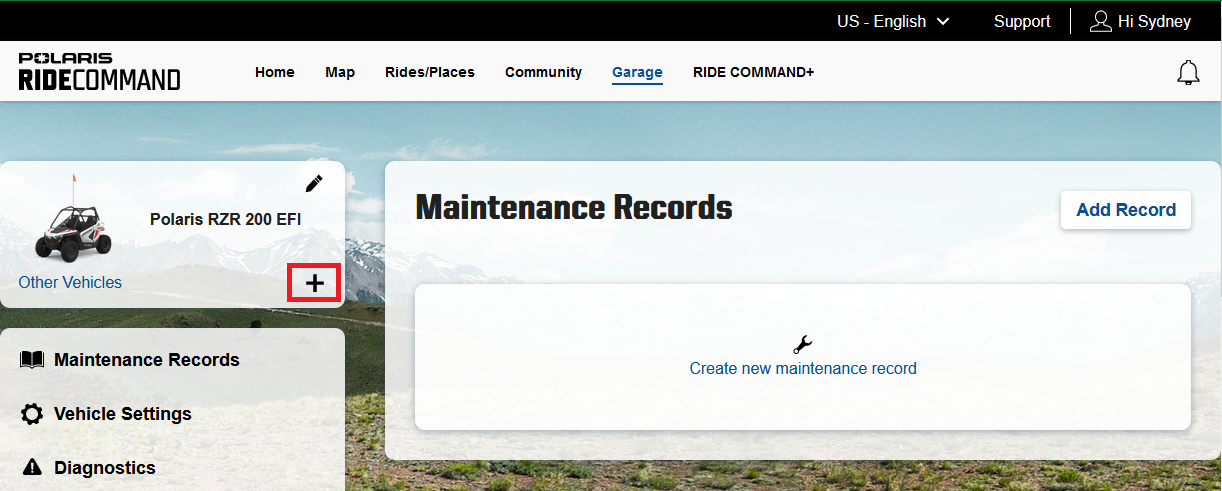Open the Other Vehicles link
Image resolution: width=1222 pixels, height=491 pixels.
(70, 282)
